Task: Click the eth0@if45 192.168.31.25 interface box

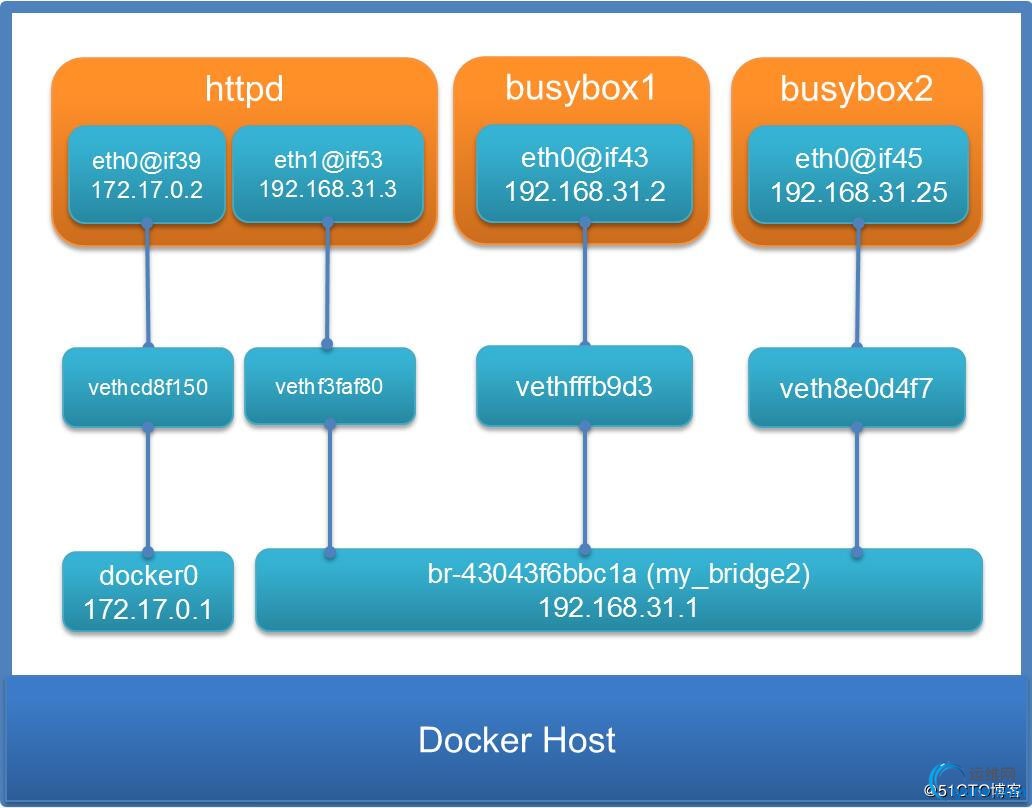Action: (858, 175)
